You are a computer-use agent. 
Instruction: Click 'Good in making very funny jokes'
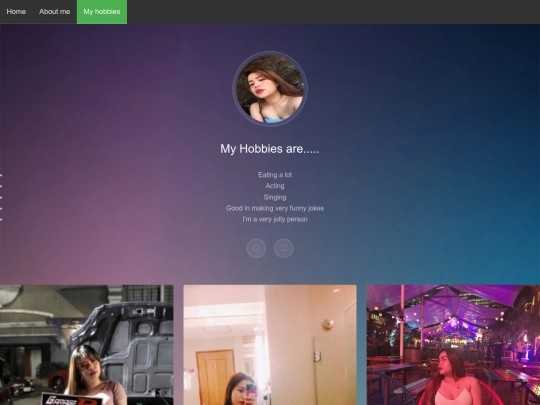(275, 208)
